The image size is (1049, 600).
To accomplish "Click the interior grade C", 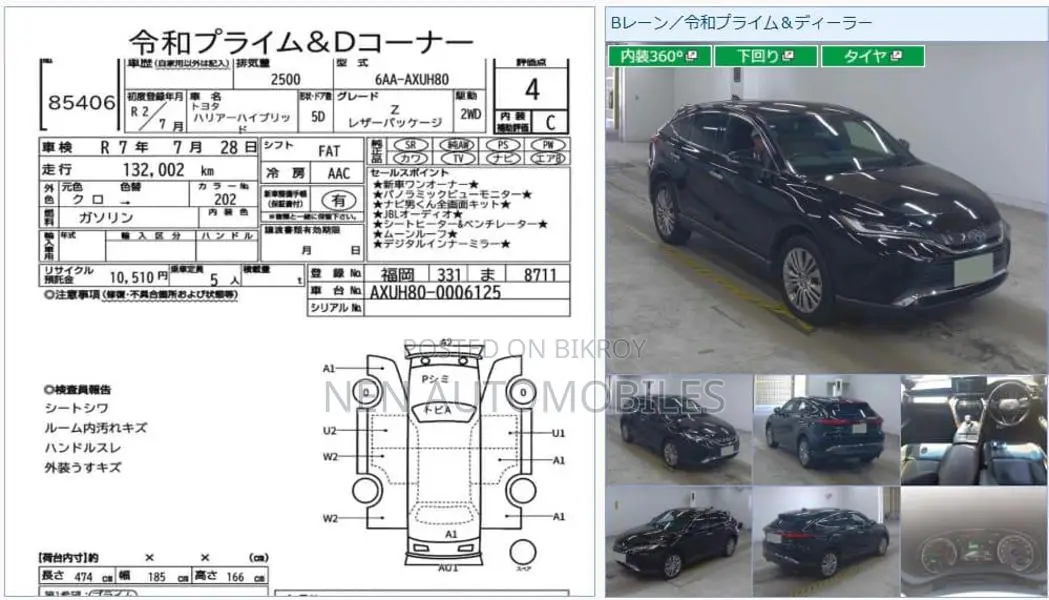I will tap(551, 122).
